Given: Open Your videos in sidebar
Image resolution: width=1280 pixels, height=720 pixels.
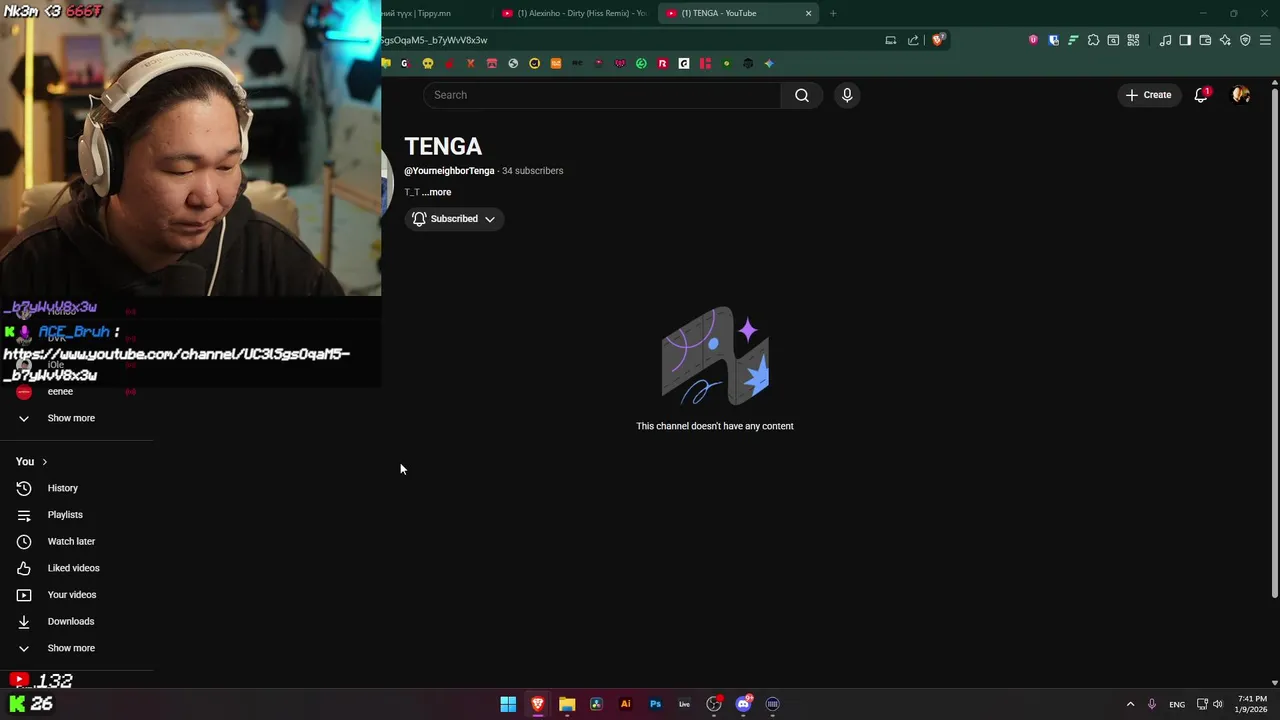Looking at the screenshot, I should click(76, 595).
